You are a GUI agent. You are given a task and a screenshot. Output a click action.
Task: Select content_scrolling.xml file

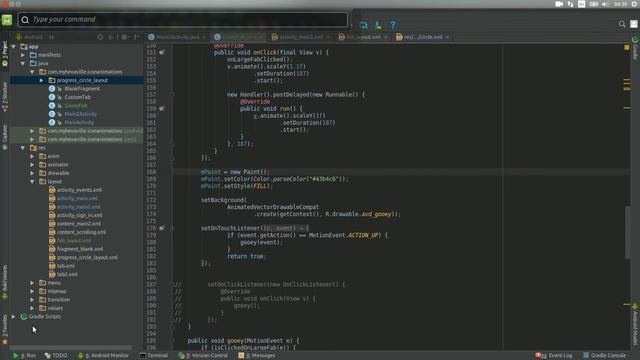tap(81, 232)
